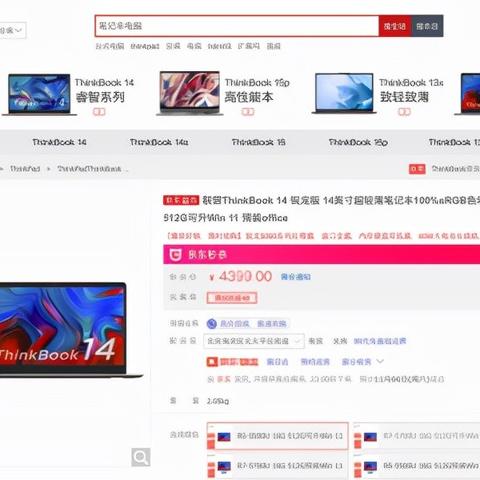Click the red self-operated badge by shop name
This screenshot has height=480, width=480.
coord(417,169)
